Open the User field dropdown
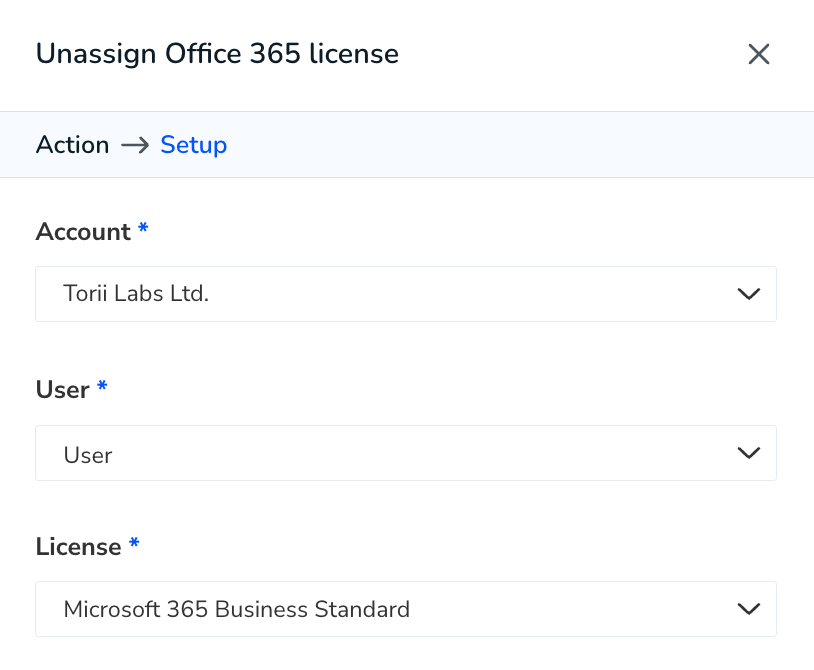This screenshot has height=670, width=814. pyautogui.click(x=406, y=453)
